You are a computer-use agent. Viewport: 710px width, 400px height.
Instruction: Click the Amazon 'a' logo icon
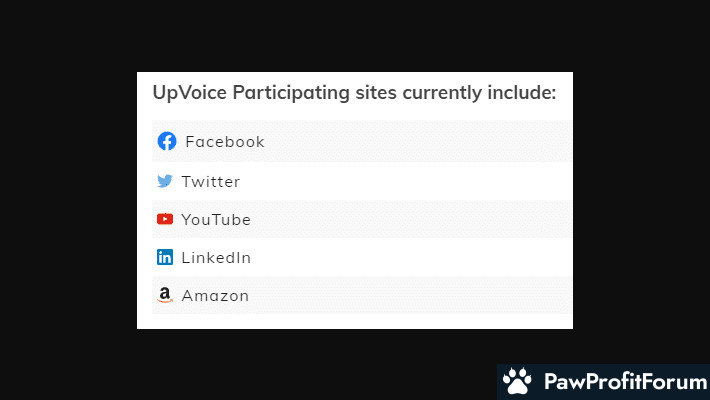click(165, 295)
